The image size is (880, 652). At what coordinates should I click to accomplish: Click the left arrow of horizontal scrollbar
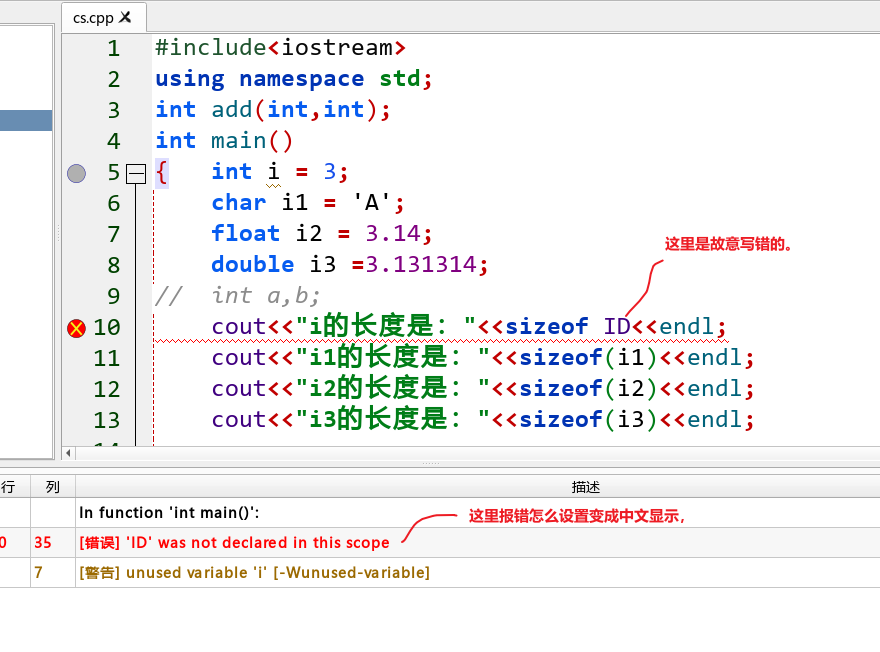[x=68, y=453]
